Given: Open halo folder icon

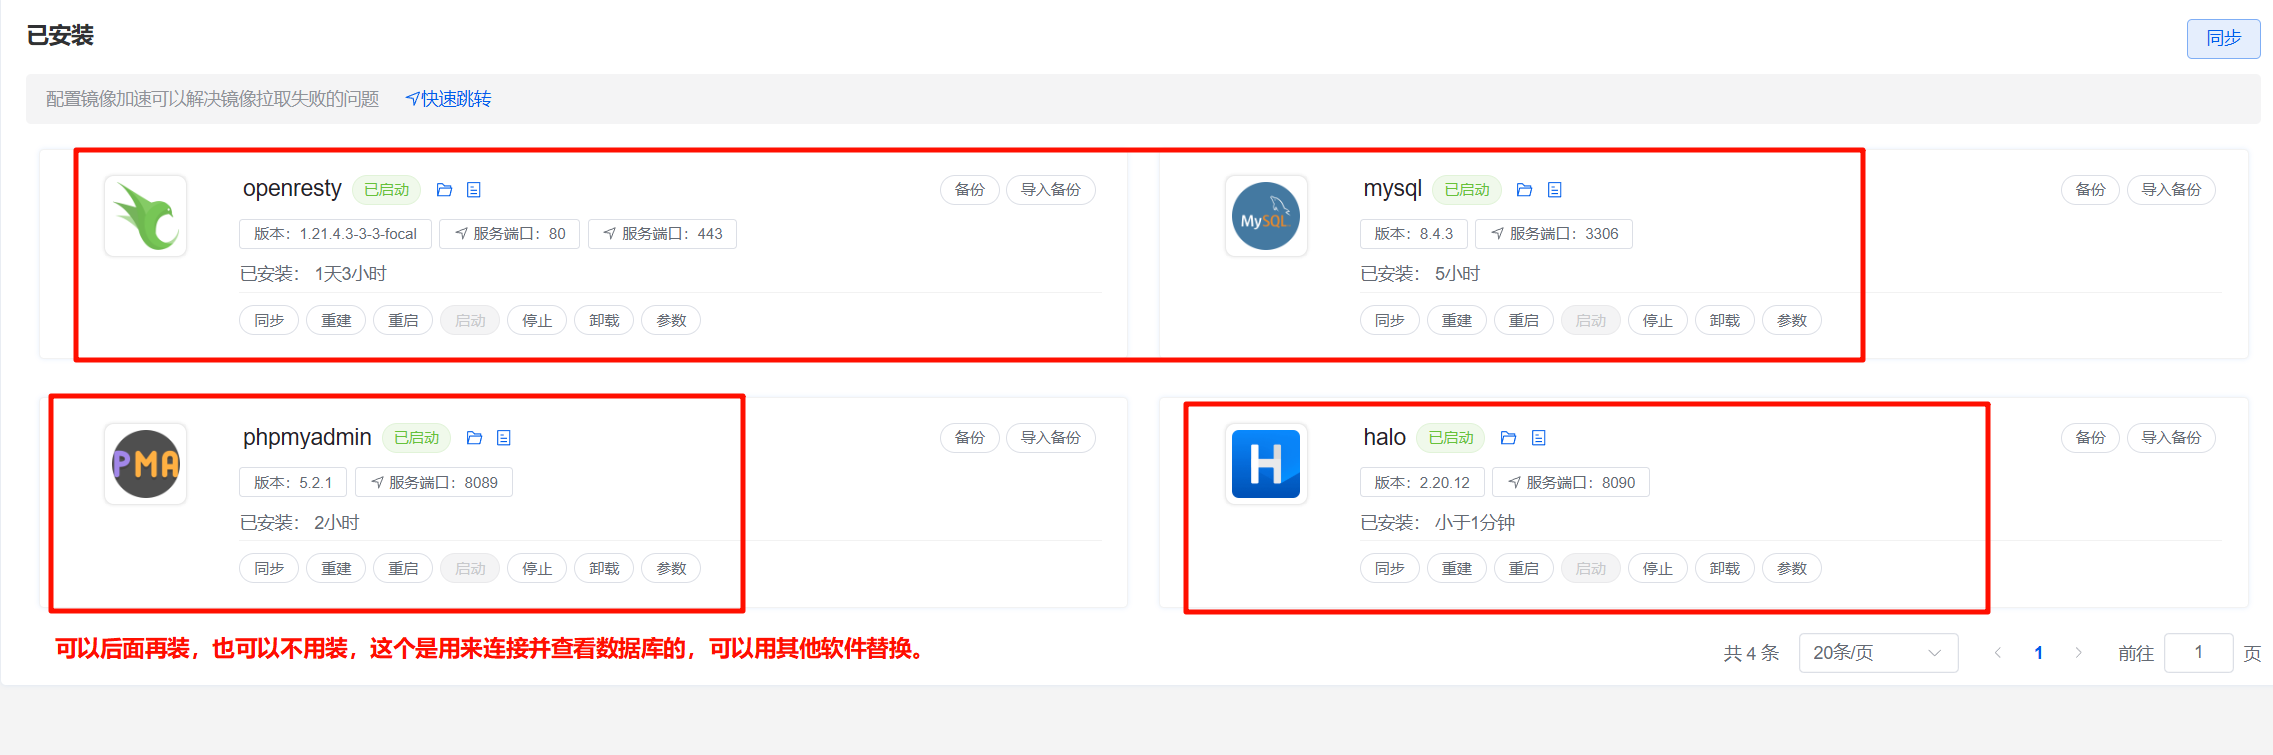Looking at the screenshot, I should pyautogui.click(x=1508, y=438).
